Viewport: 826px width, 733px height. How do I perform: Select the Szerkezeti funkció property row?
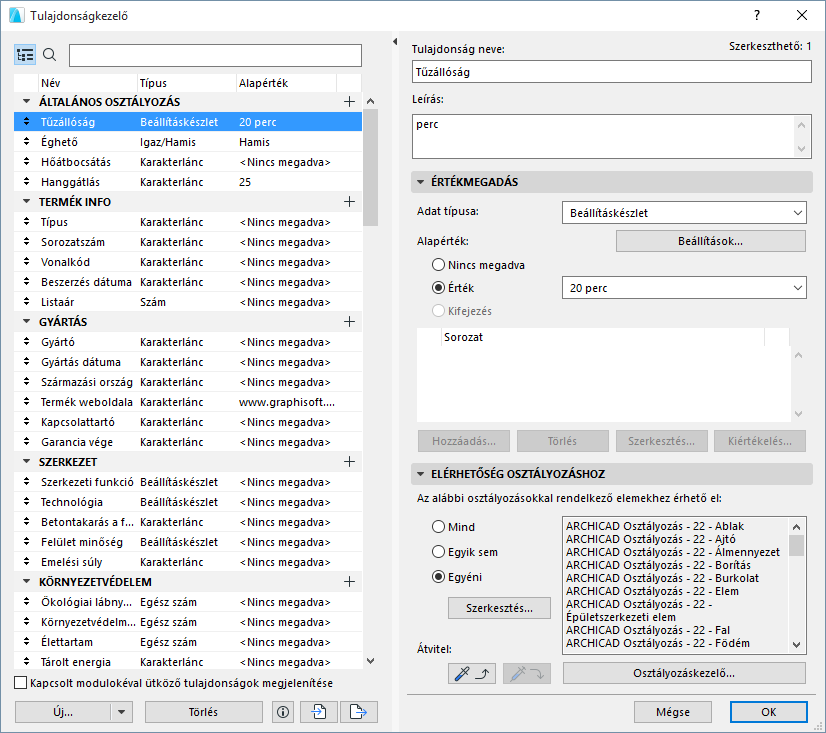pos(188,482)
